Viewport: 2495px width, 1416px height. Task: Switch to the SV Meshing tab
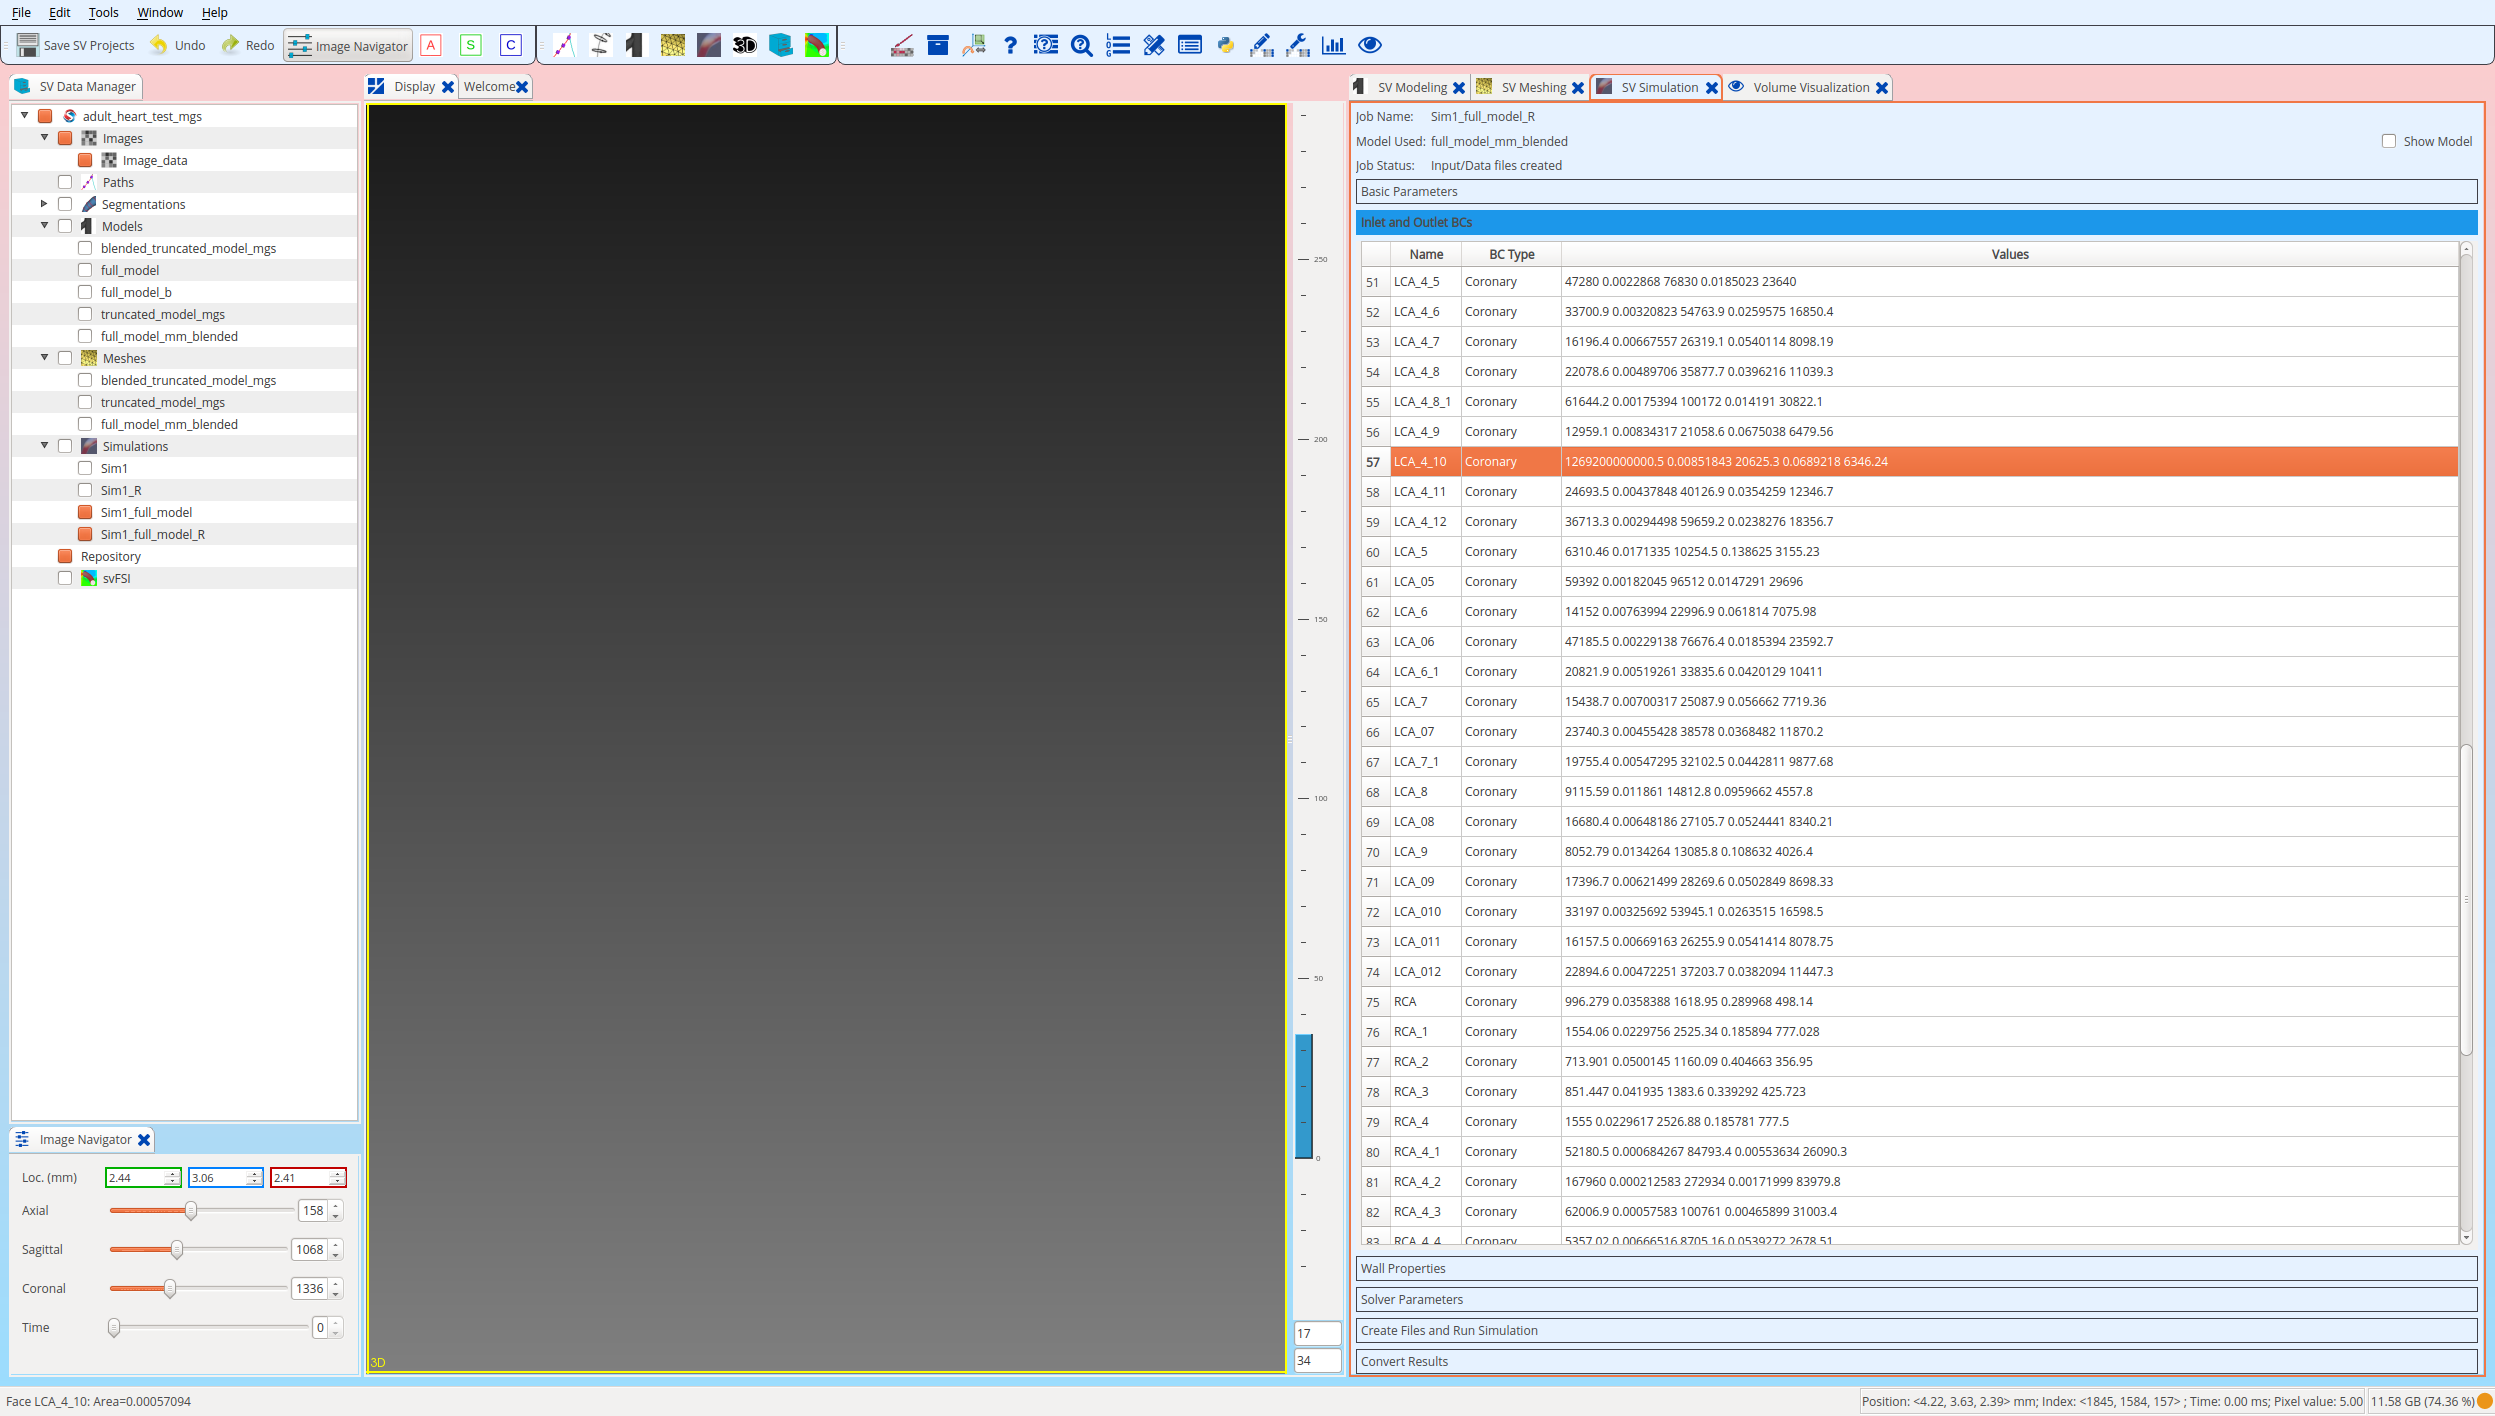[x=1535, y=87]
